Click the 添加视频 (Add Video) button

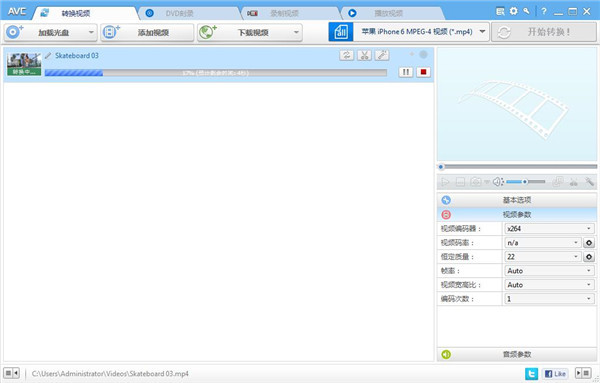coord(147,32)
